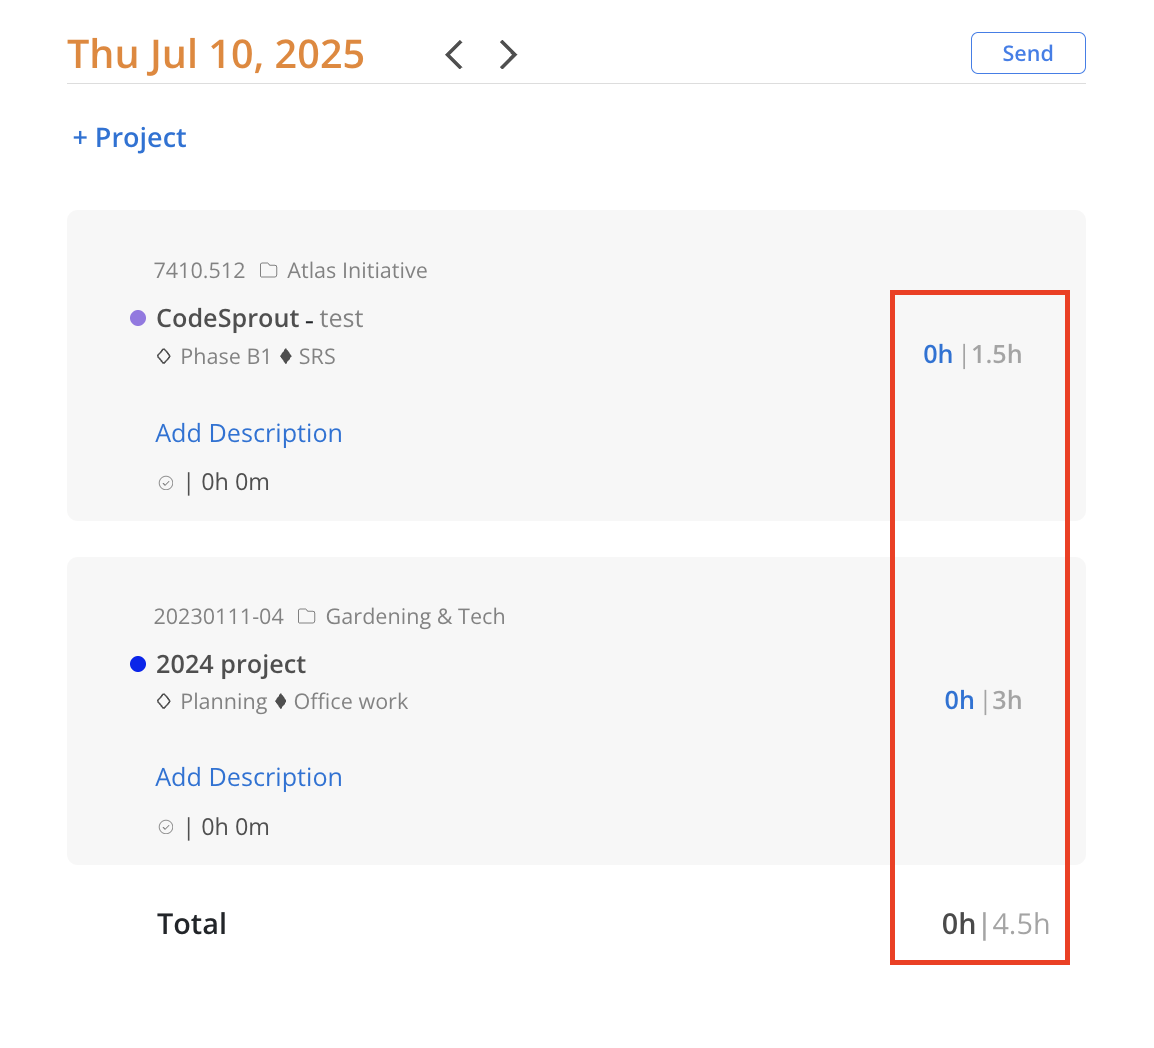
Task: Click Add Description under CodeSprout
Action: [x=249, y=433]
